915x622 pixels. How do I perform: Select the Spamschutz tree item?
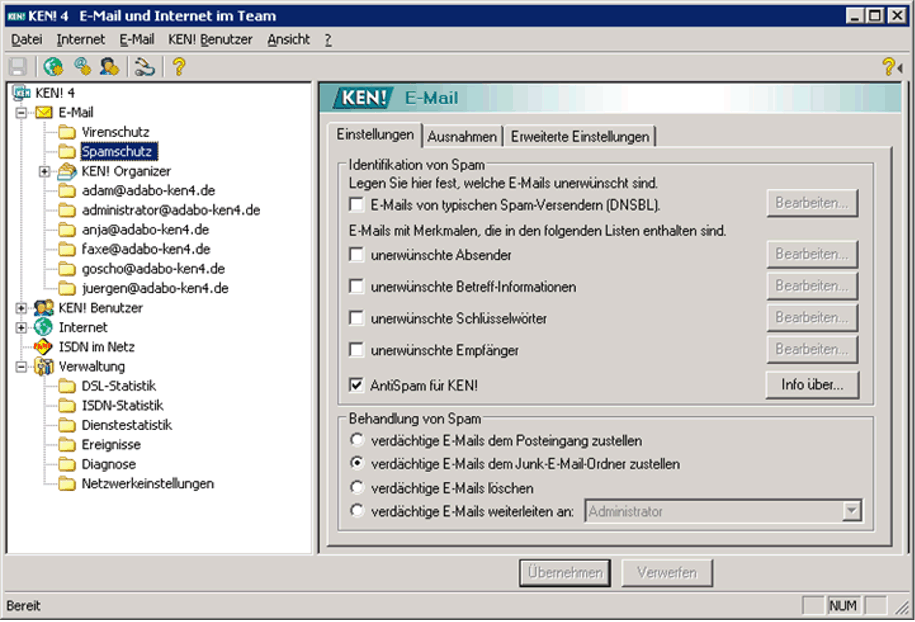click(x=118, y=152)
